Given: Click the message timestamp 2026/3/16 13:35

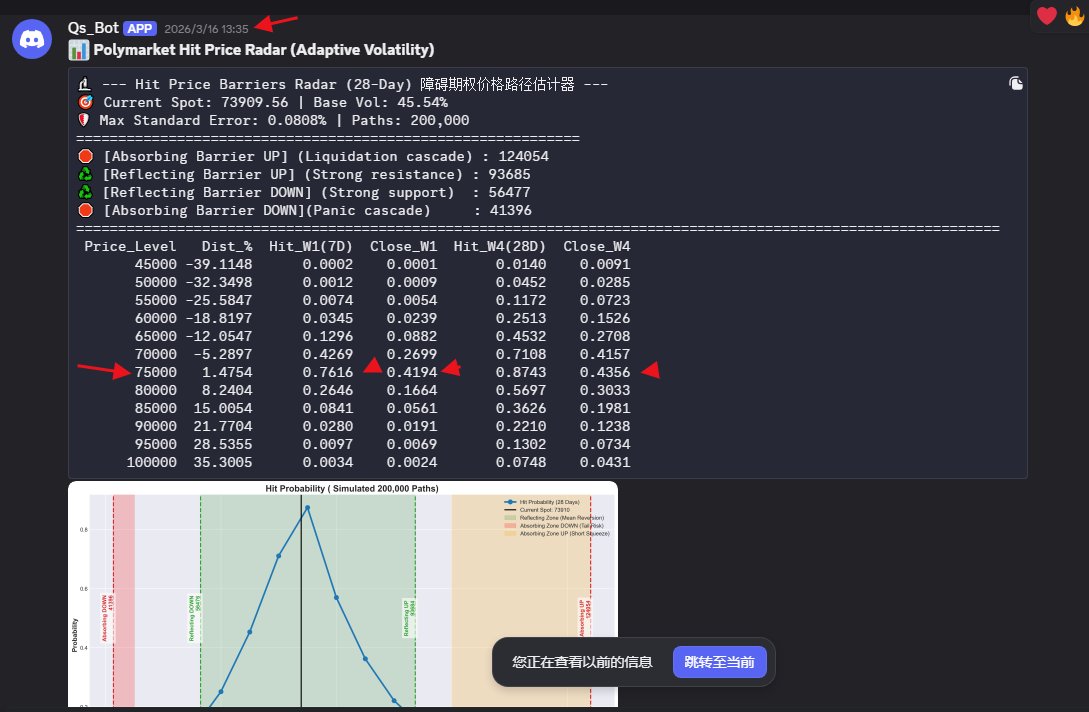Looking at the screenshot, I should (x=206, y=28).
